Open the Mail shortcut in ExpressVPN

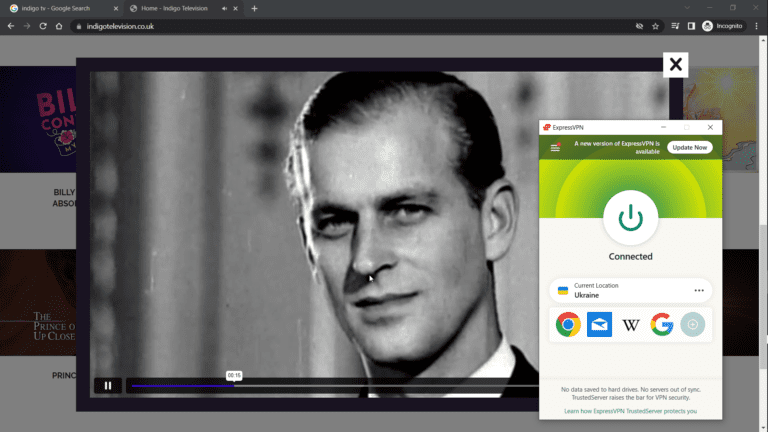(600, 324)
